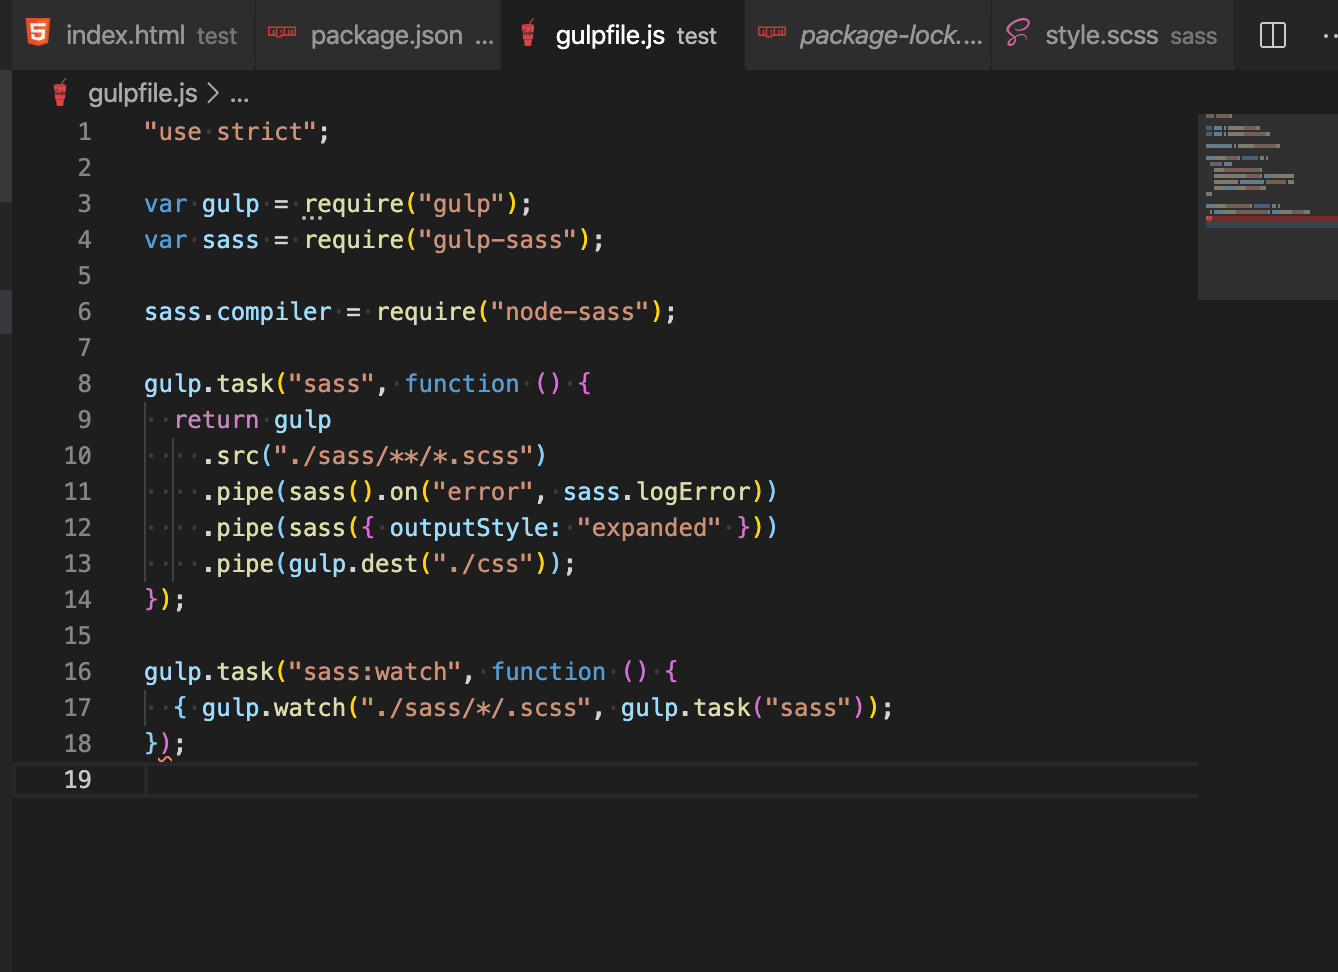
Task: Click sass.logError on line 11
Action: 656,492
